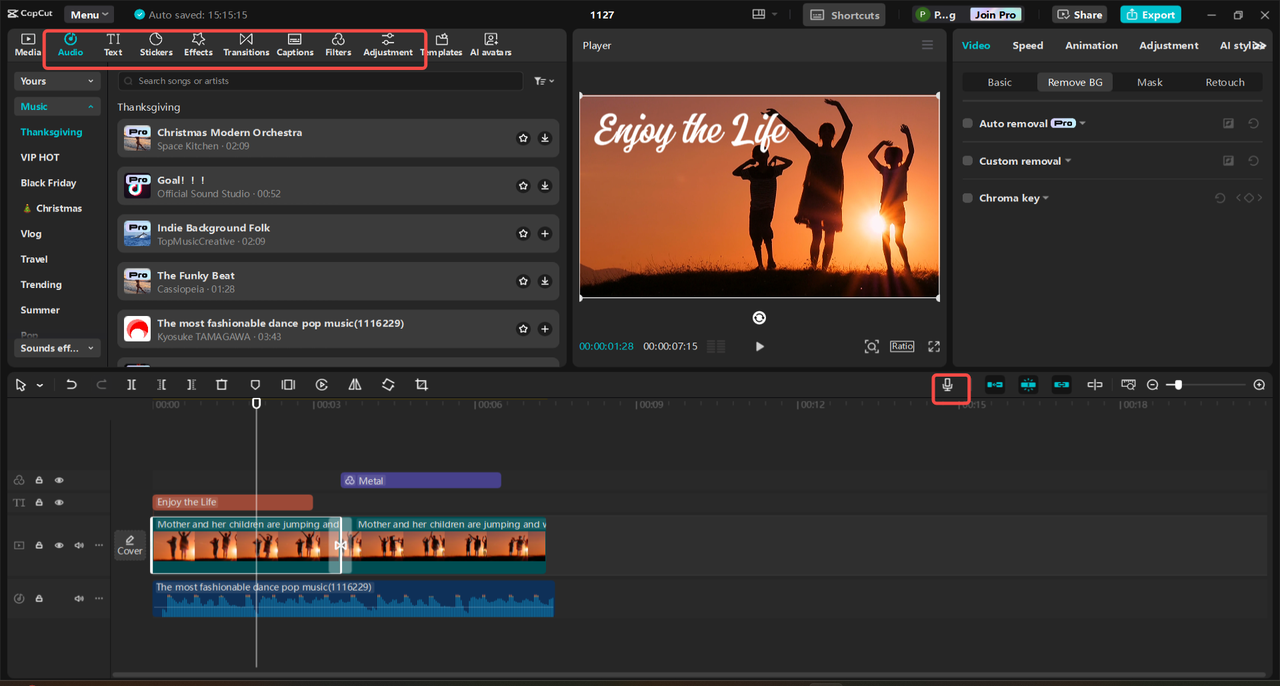Select the Basic sub-tab
Image resolution: width=1280 pixels, height=686 pixels.
pyautogui.click(x=1000, y=82)
